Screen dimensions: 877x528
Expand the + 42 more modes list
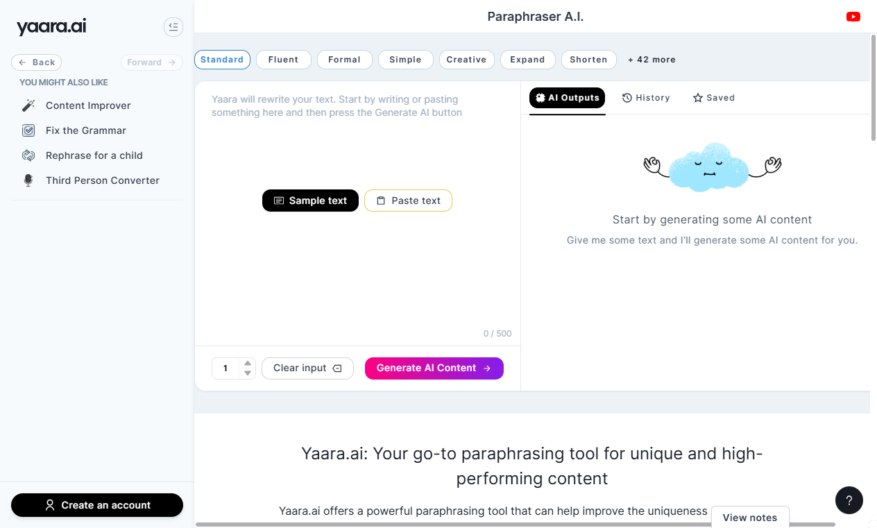click(x=652, y=60)
